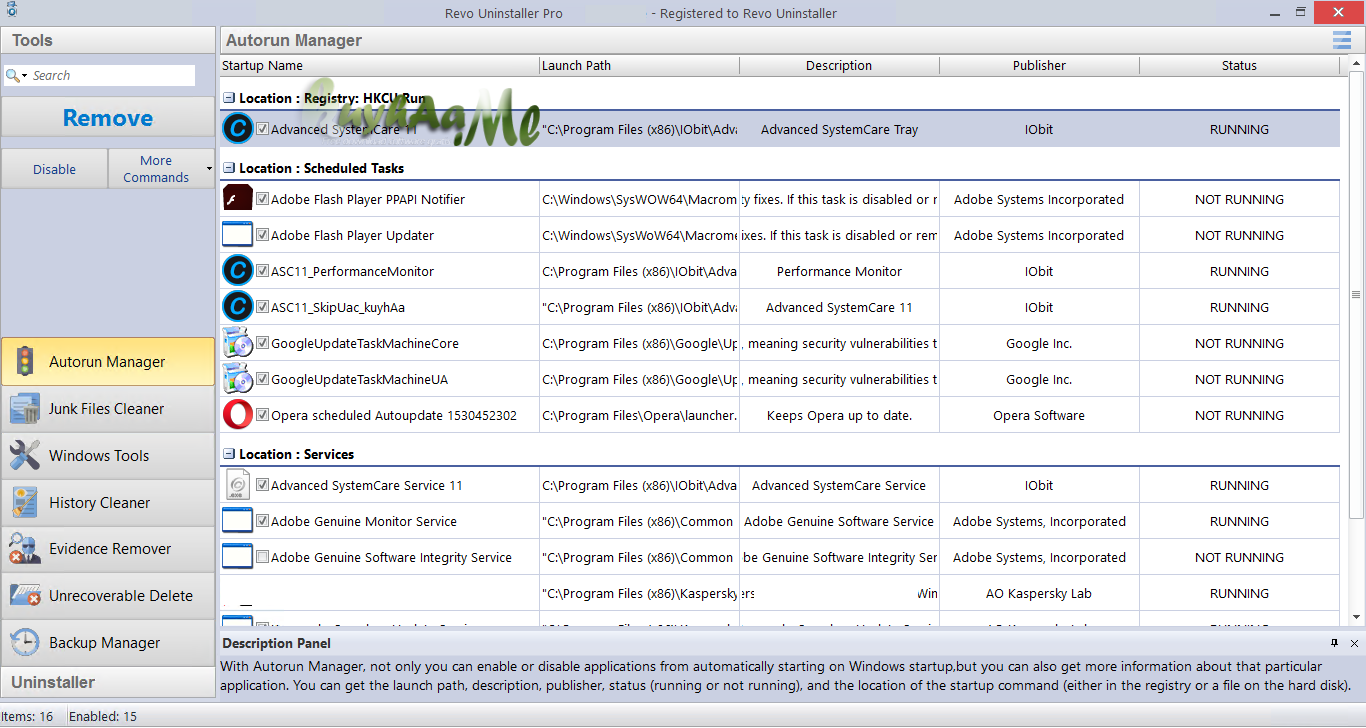Select Windows Tools
The image size is (1366, 728).
(108, 456)
